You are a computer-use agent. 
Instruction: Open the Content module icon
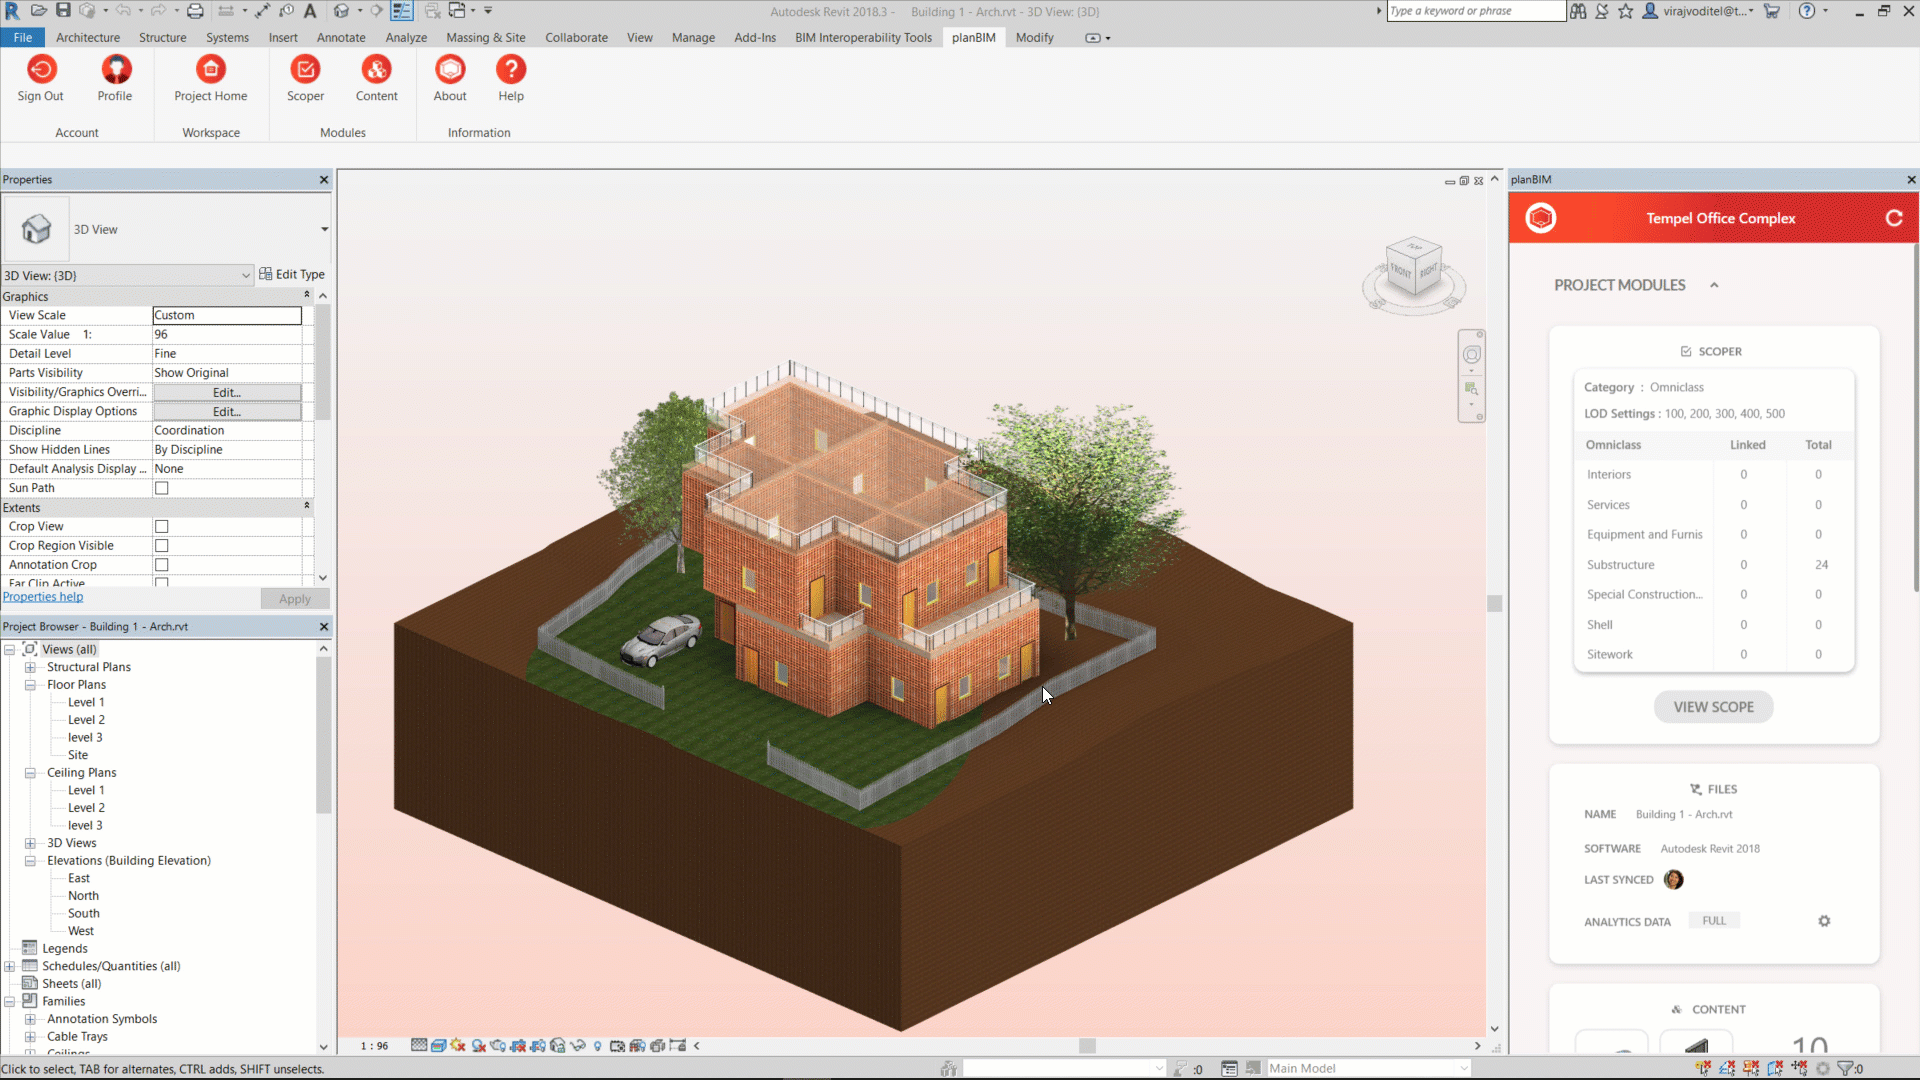pos(376,70)
